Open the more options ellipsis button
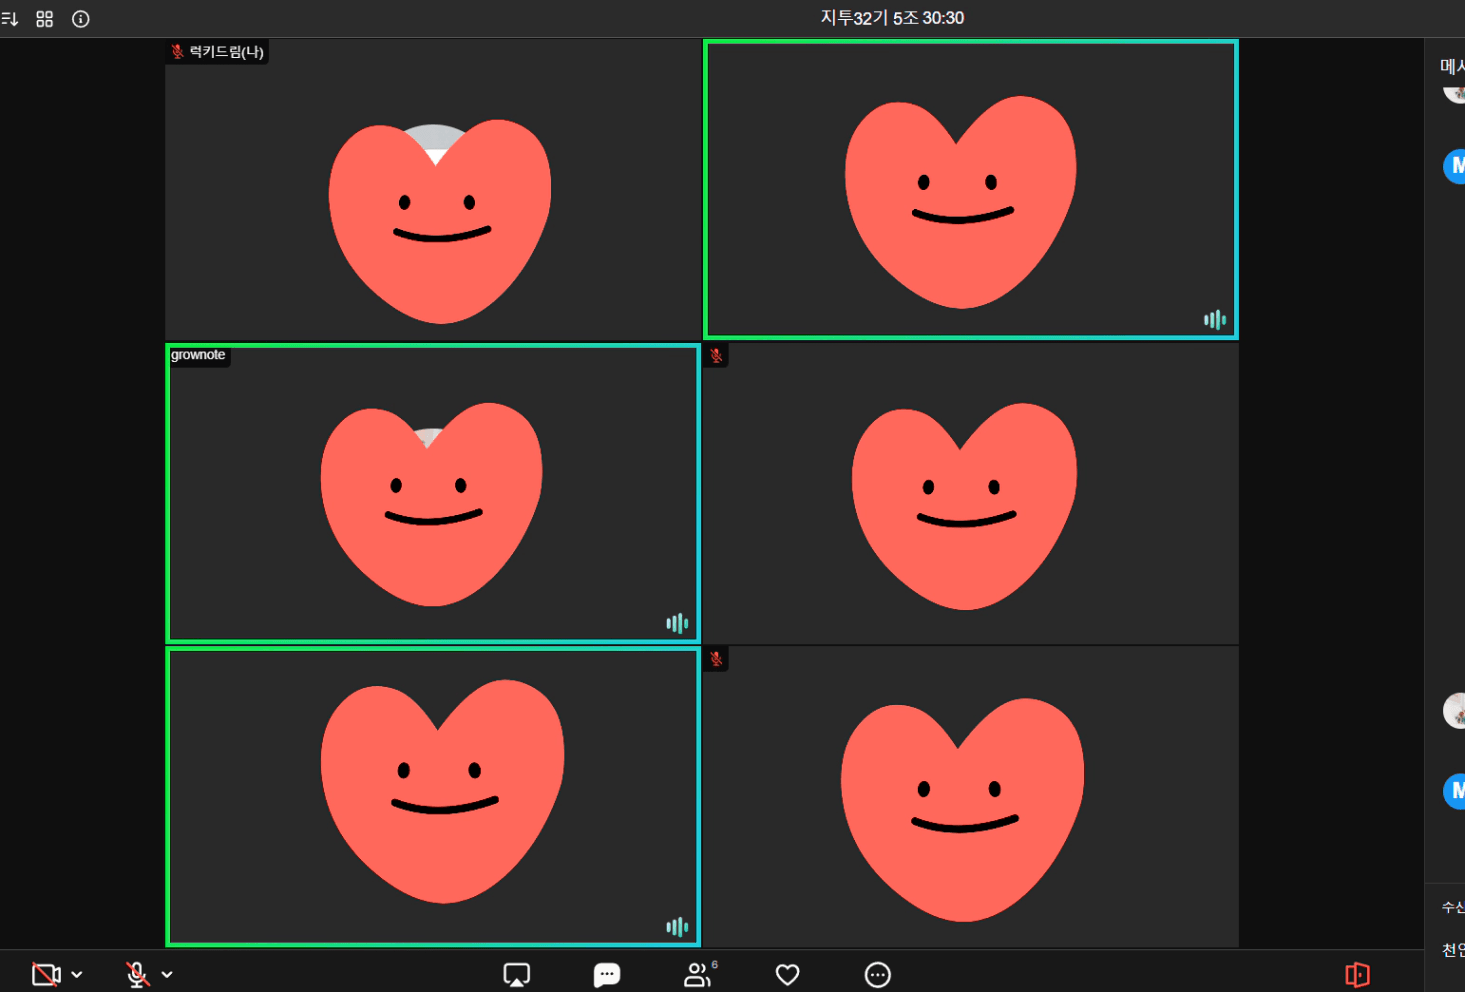The image size is (1465, 992). click(x=877, y=974)
